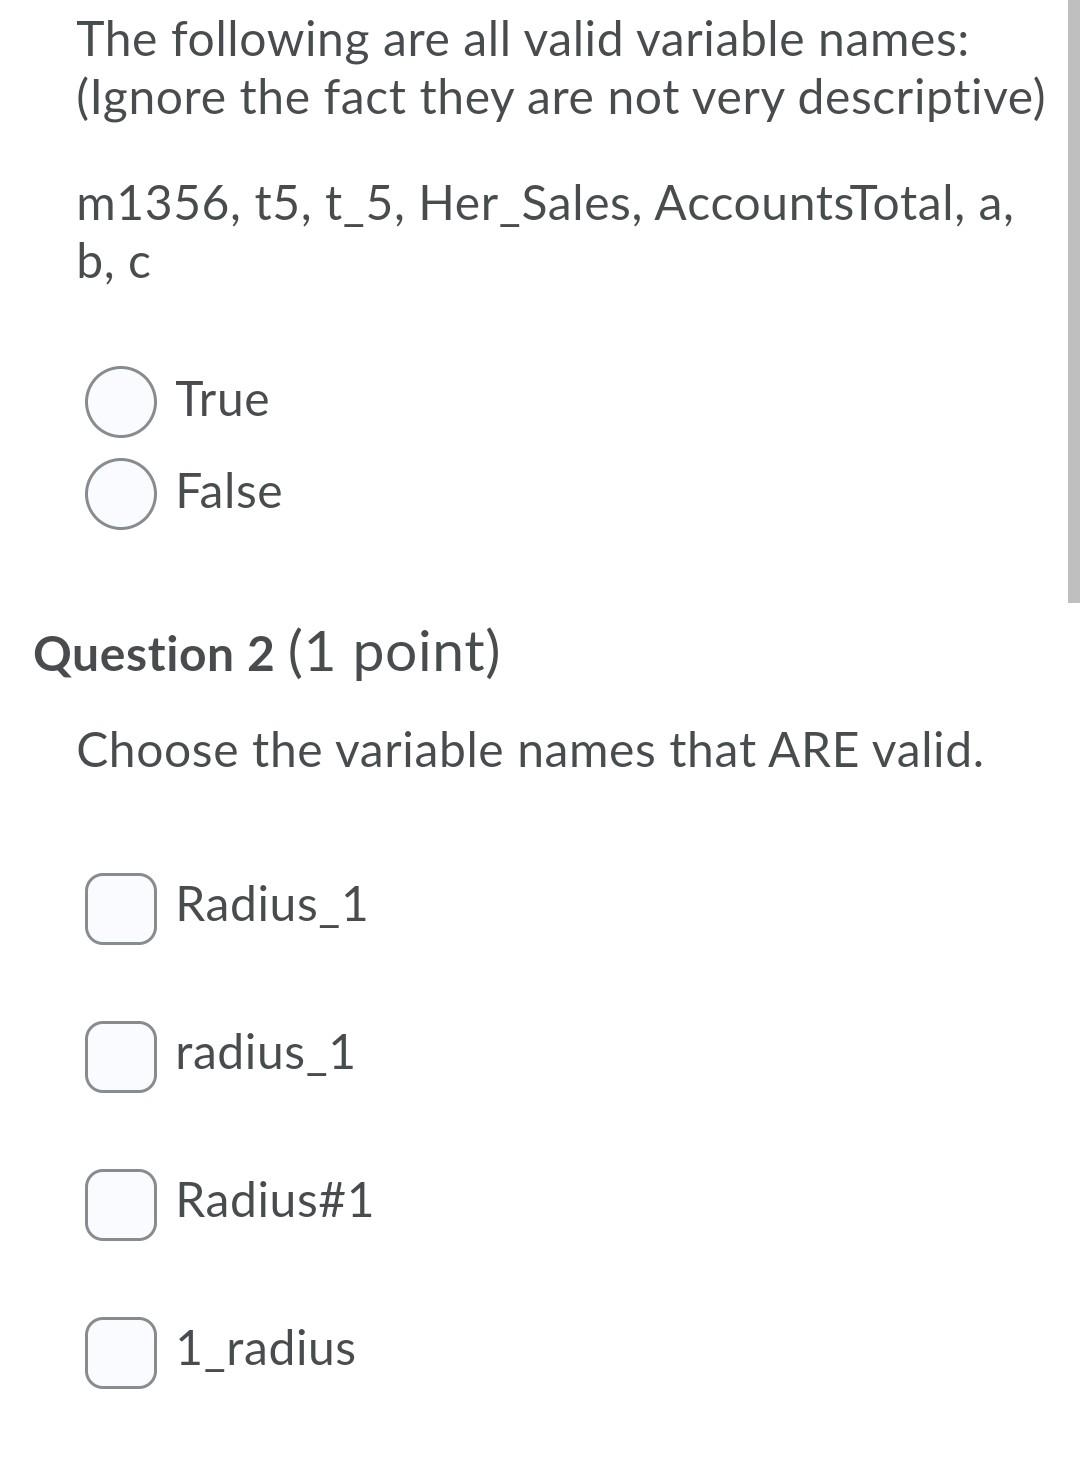1080x1476 pixels.
Task: Click the False answer label
Action: click(226, 492)
